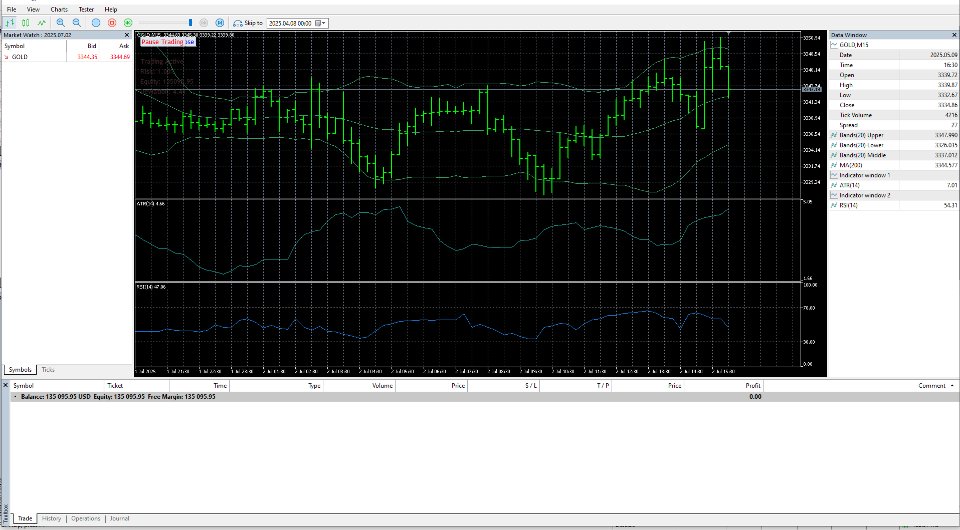
Task: Click the Tick Volume row
Action: tap(894, 115)
